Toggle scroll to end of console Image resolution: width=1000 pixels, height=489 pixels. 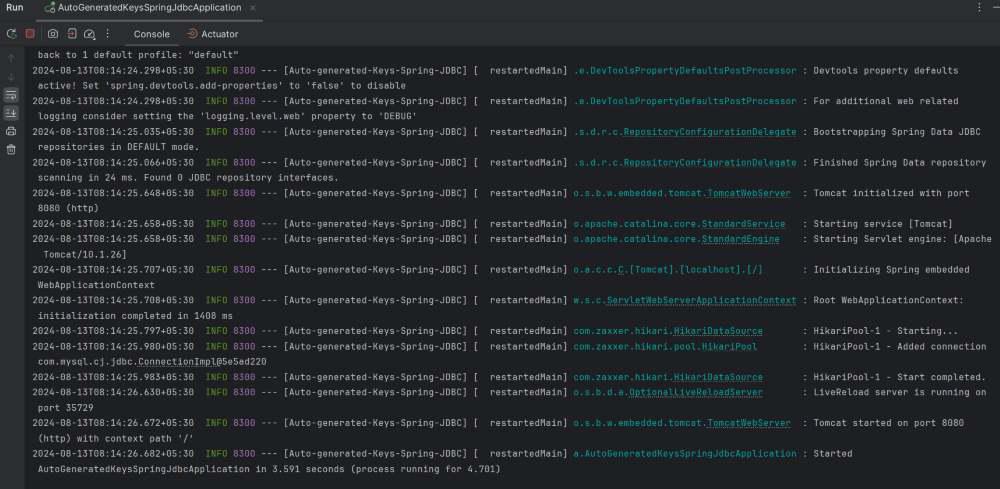[x=11, y=113]
